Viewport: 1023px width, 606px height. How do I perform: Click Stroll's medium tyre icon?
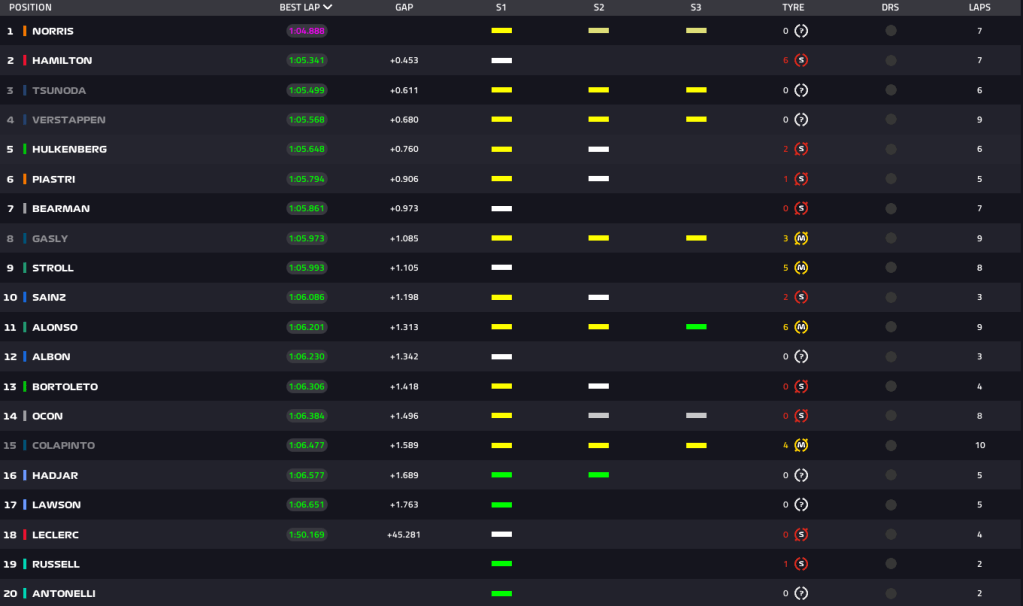801,267
